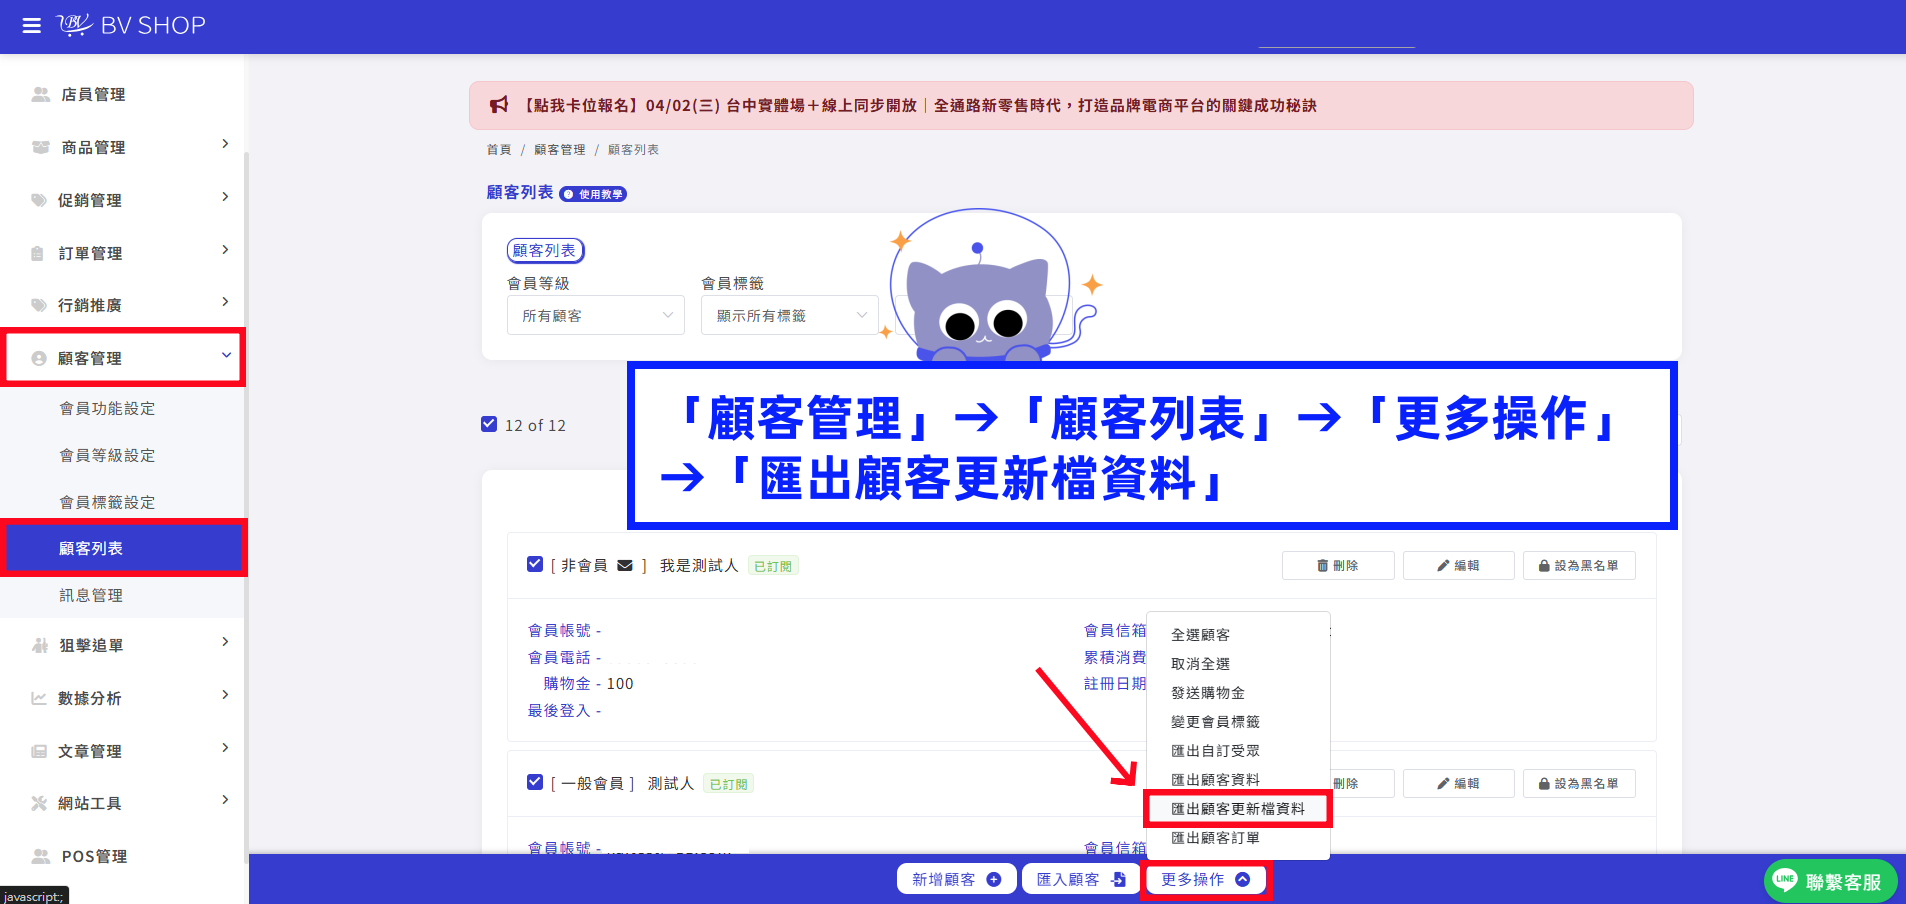Screen dimensions: 1906x904
Task: Open the 會員等級 所有顧客 dropdown
Action: [x=596, y=315]
